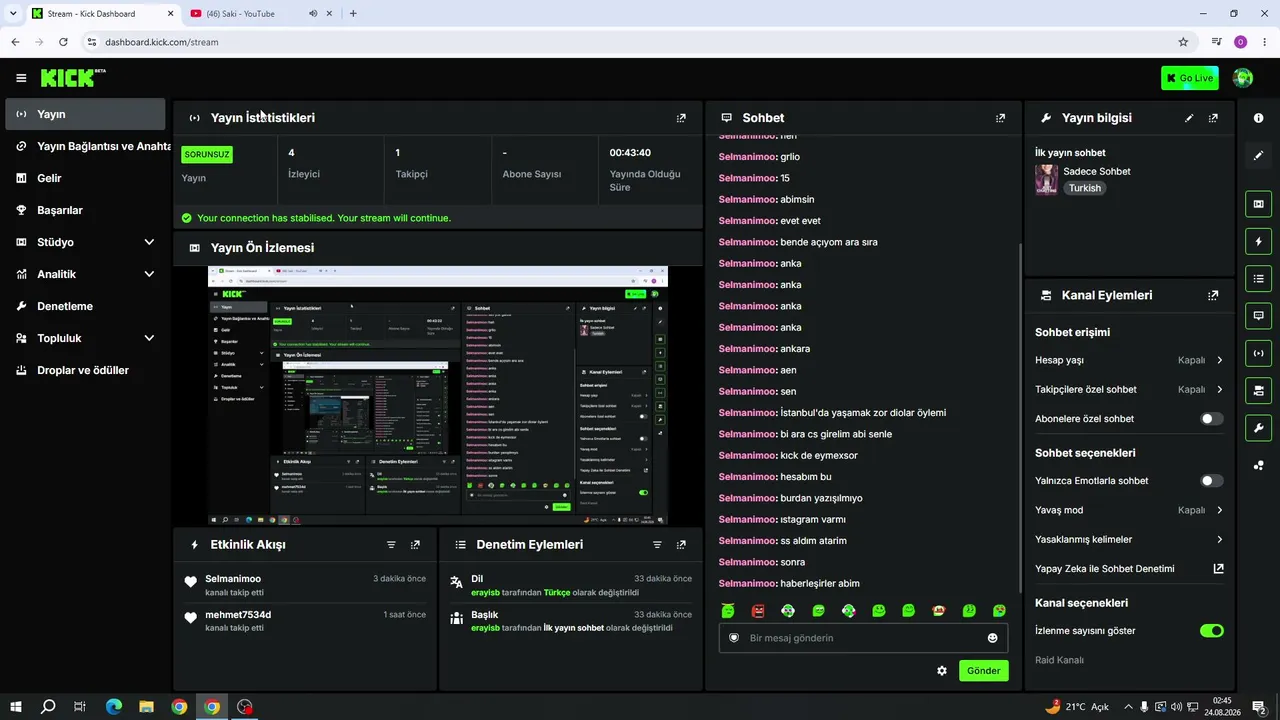The width and height of the screenshot is (1280, 720).
Task: Open Denetleme in the sidebar
Action: coord(85,306)
